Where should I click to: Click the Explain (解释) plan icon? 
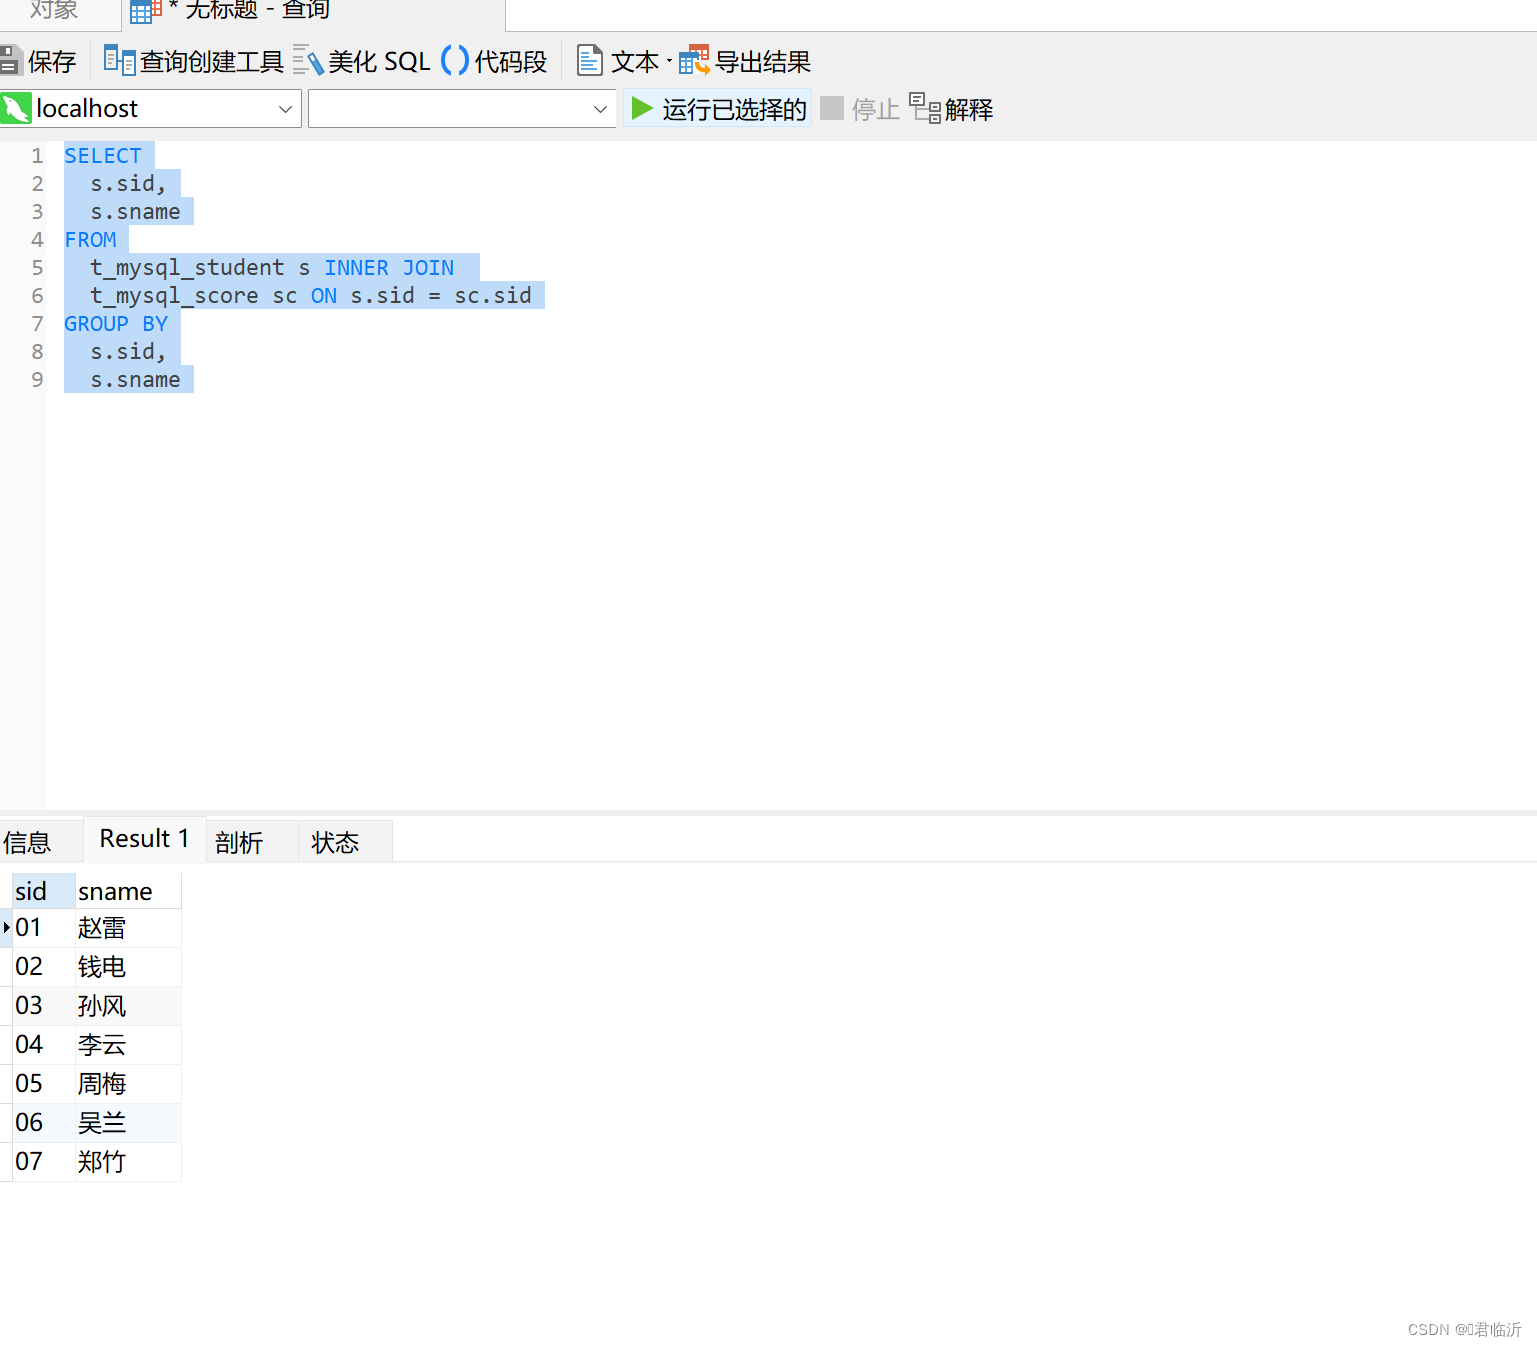pyautogui.click(x=925, y=108)
